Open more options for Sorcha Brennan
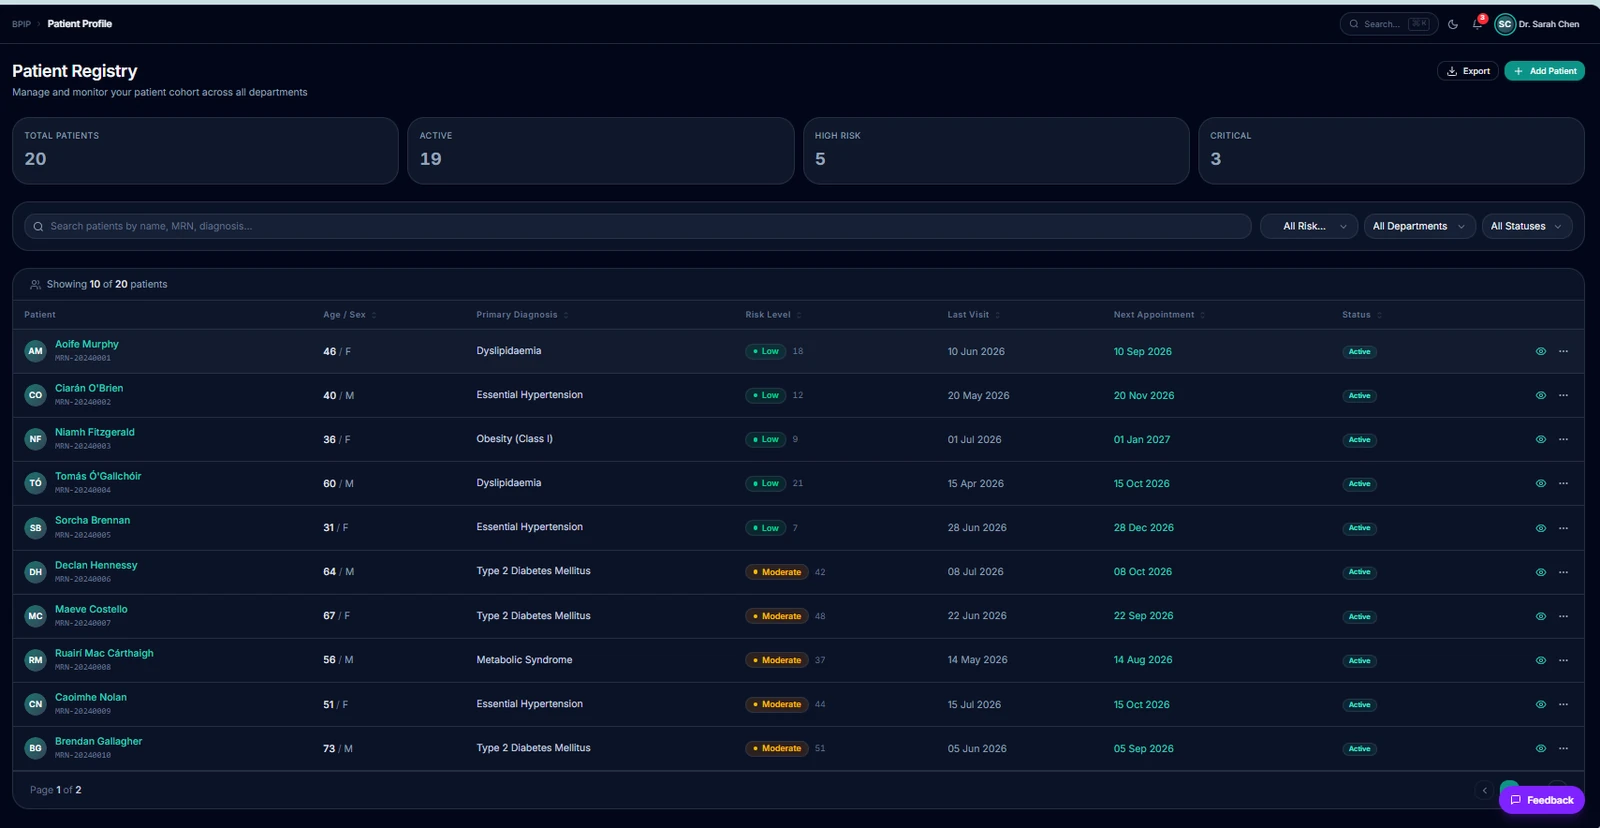1600x828 pixels. (x=1564, y=528)
